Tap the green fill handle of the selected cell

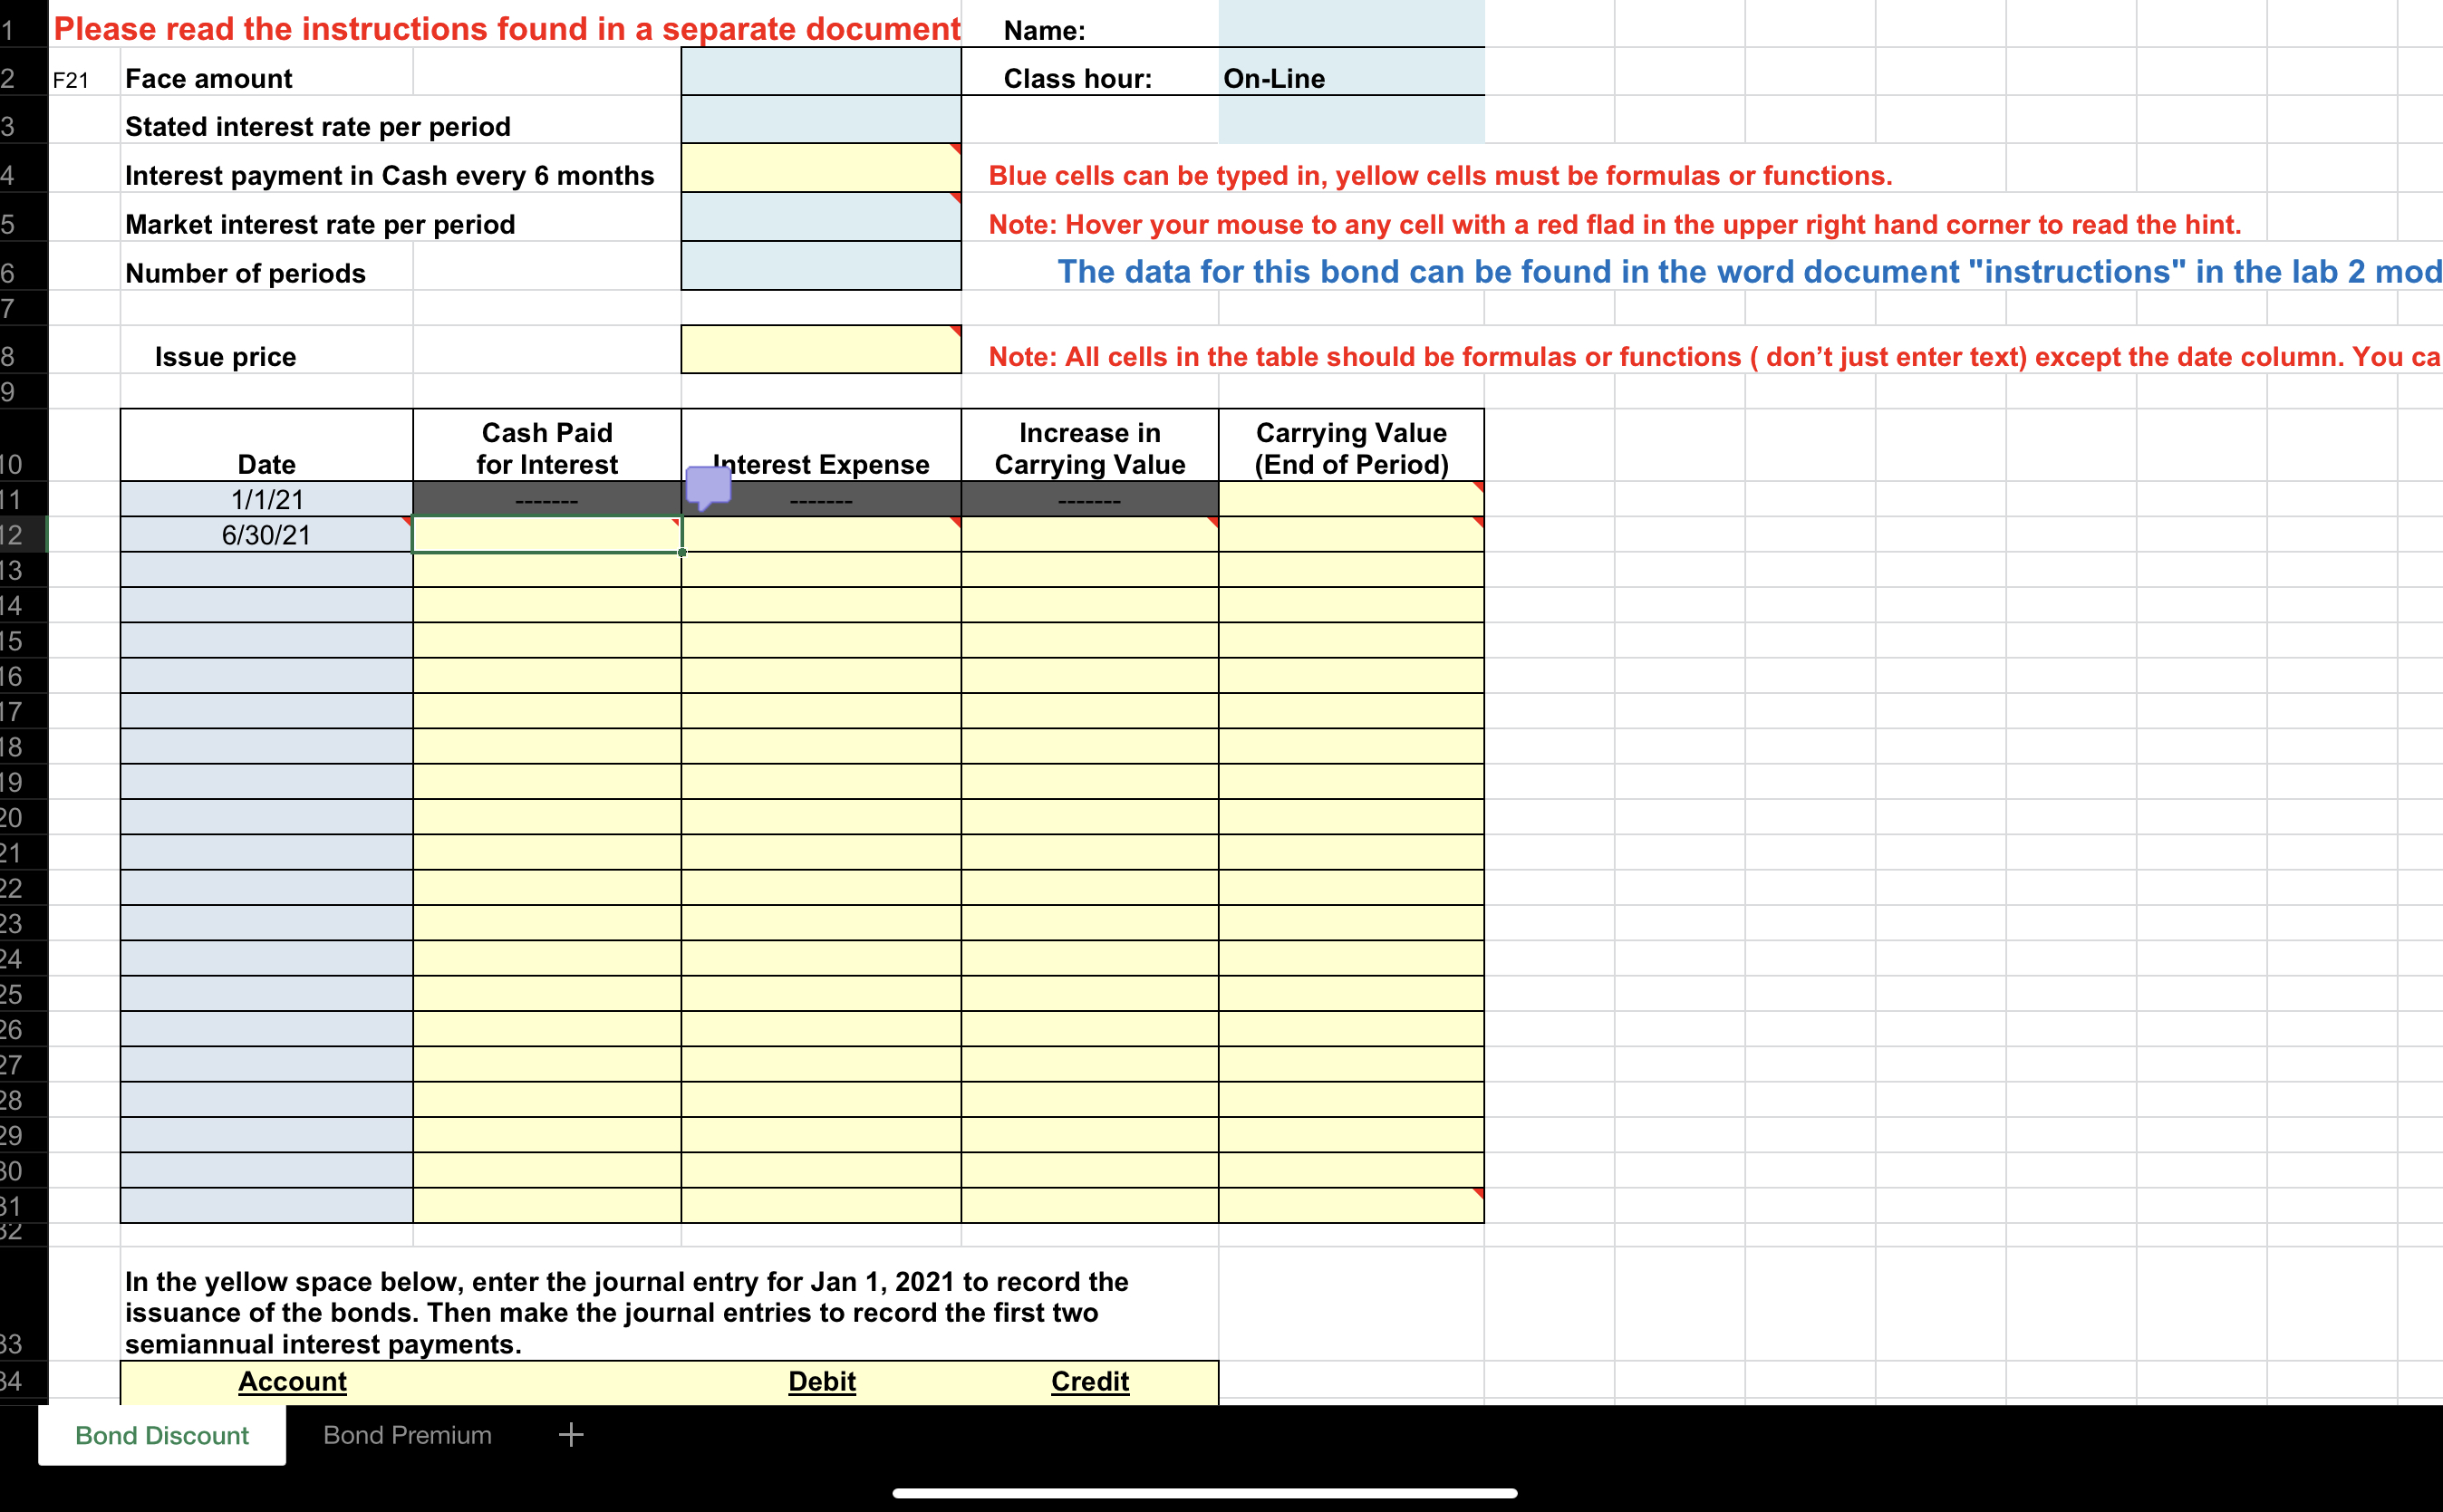pyautogui.click(x=682, y=551)
